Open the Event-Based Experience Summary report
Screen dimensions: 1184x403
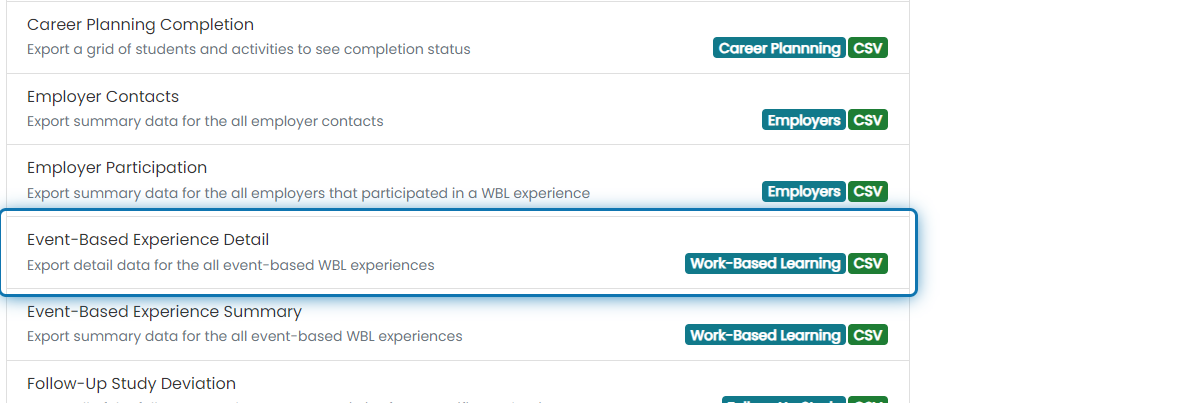tap(458, 324)
